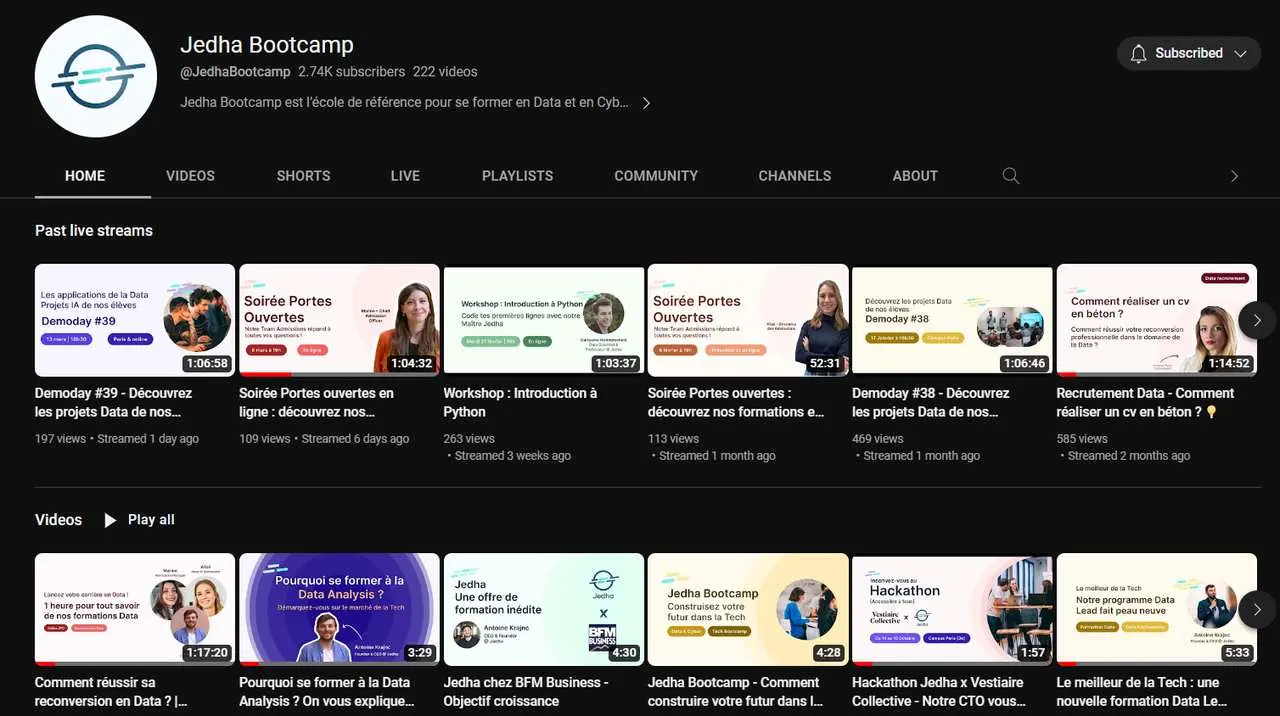
Task: Open title Recrutement Data - Comment réaliser un cv
Action: (1145, 402)
